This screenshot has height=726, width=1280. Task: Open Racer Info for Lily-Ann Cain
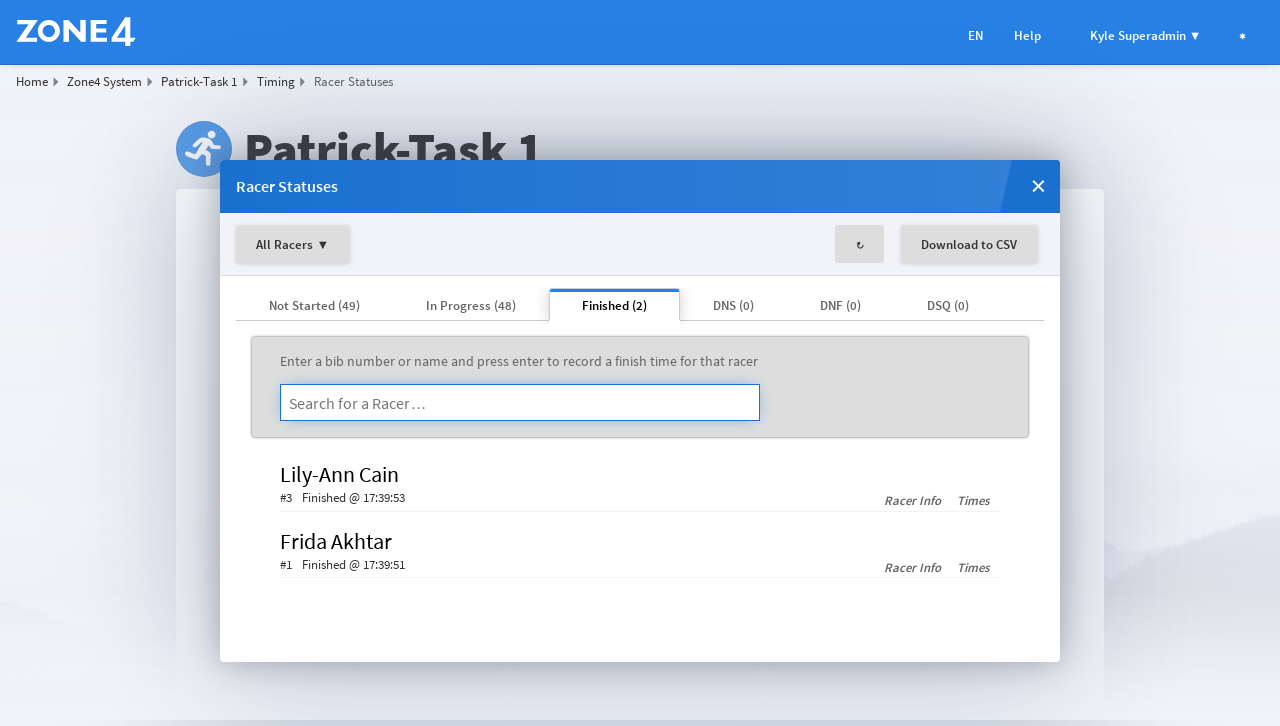pyautogui.click(x=912, y=501)
